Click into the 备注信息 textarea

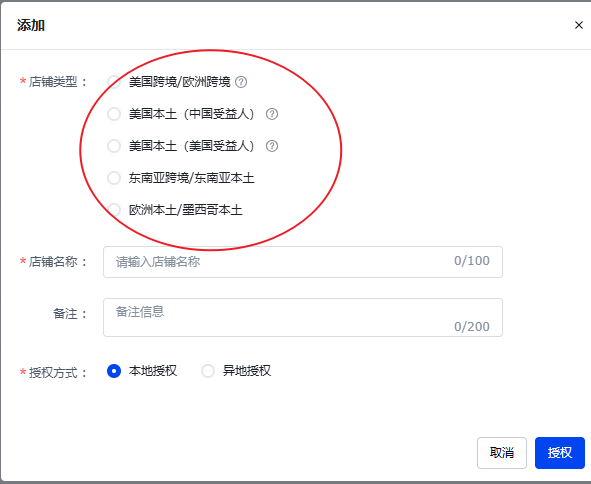click(x=303, y=317)
